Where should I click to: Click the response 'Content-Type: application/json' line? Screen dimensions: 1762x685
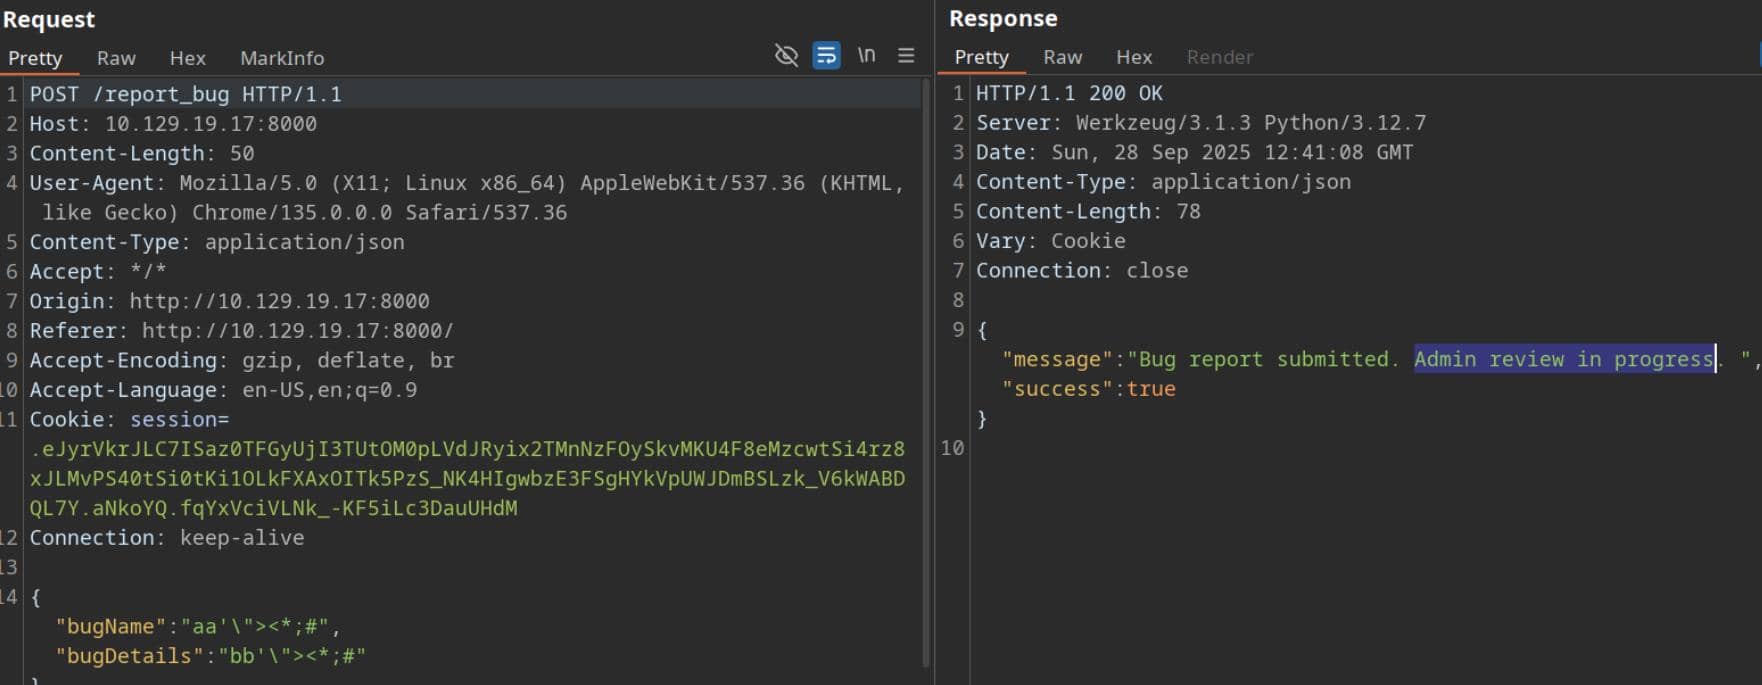pos(1163,182)
